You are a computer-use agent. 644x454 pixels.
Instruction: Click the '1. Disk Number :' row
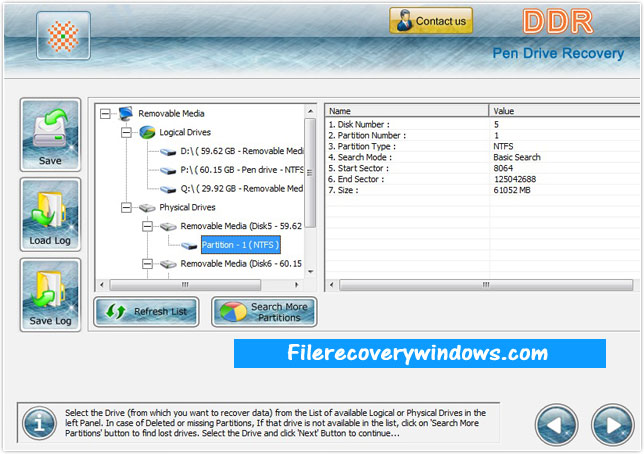[x=483, y=124]
